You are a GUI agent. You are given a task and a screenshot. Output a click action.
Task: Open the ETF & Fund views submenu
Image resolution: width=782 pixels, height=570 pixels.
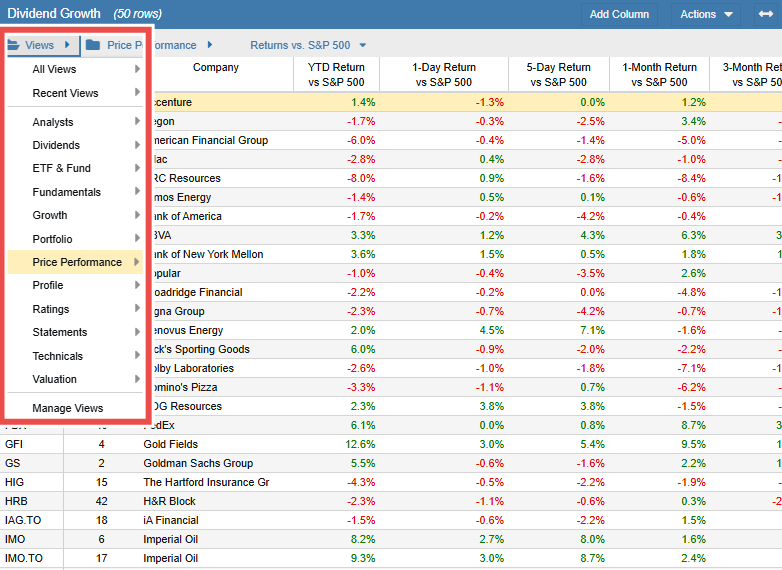[75, 168]
